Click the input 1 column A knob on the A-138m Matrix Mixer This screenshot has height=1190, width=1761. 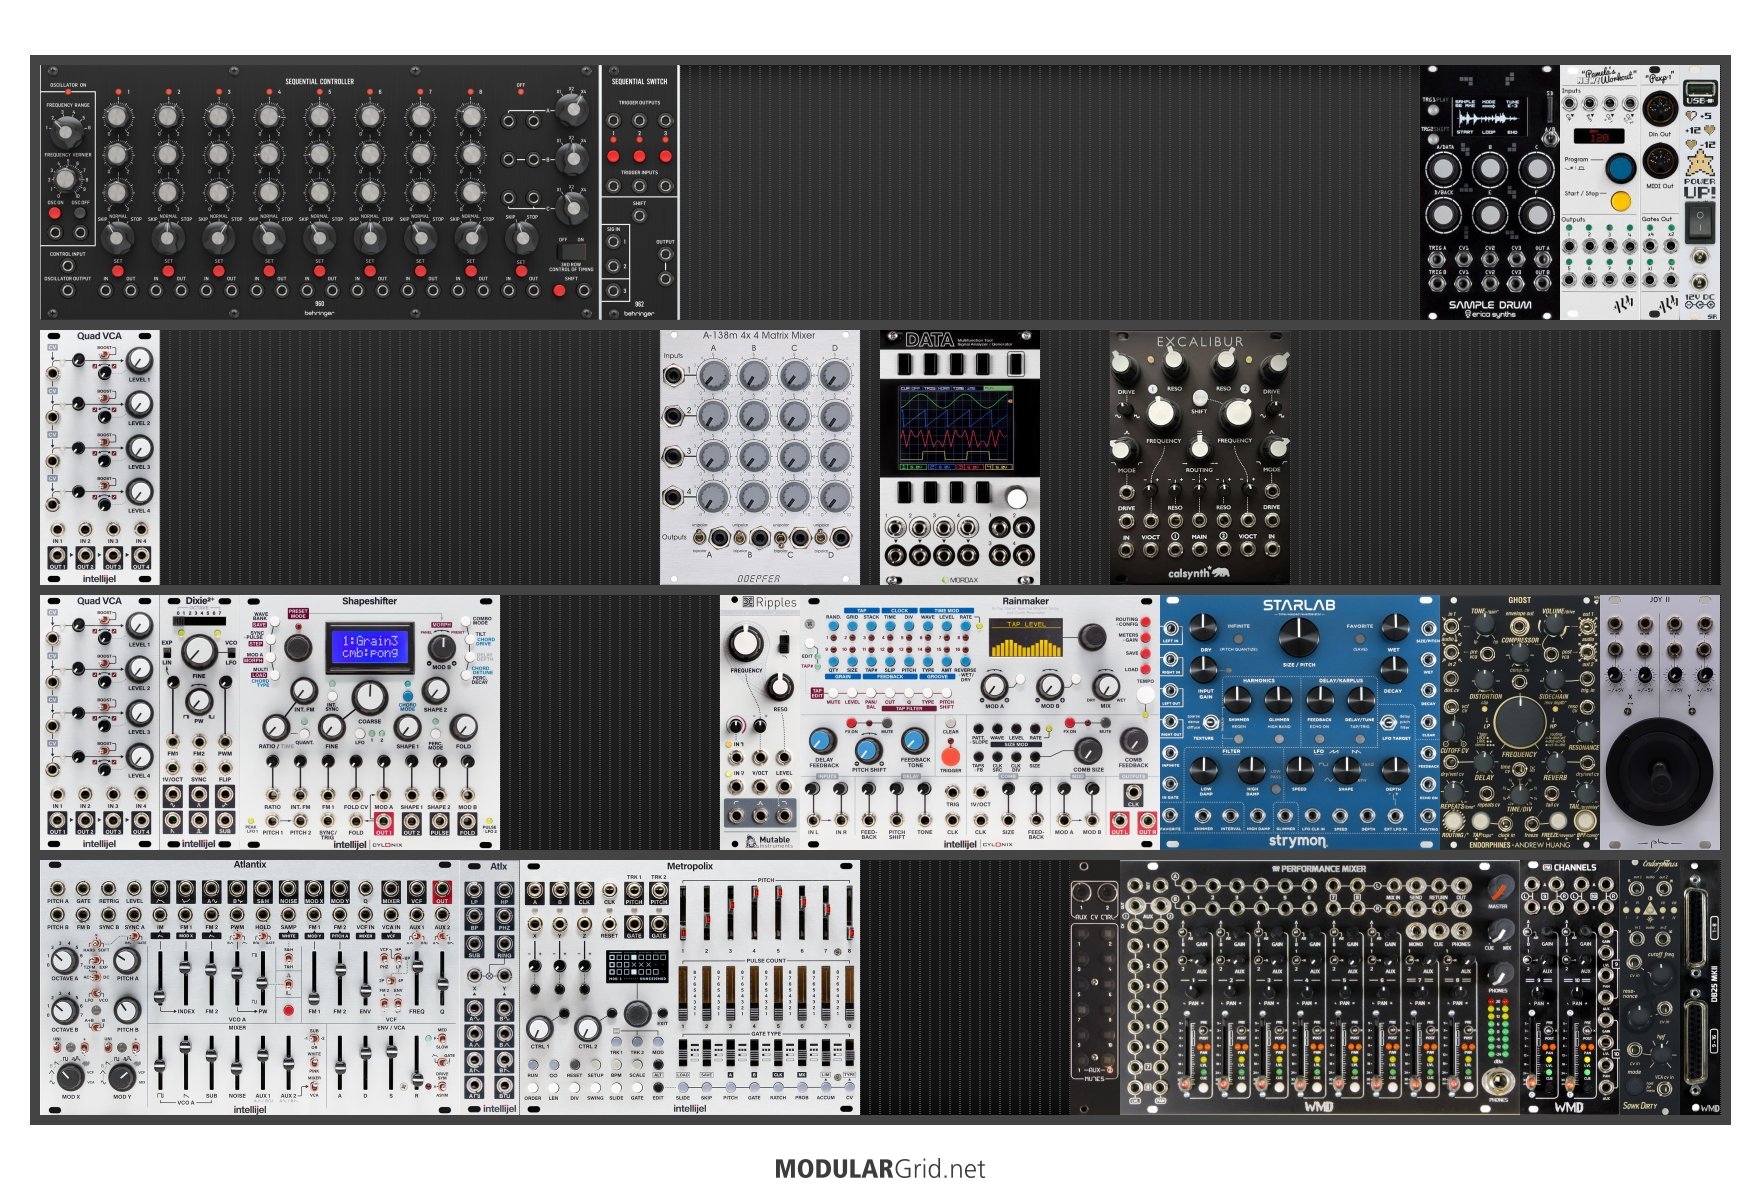pyautogui.click(x=713, y=376)
